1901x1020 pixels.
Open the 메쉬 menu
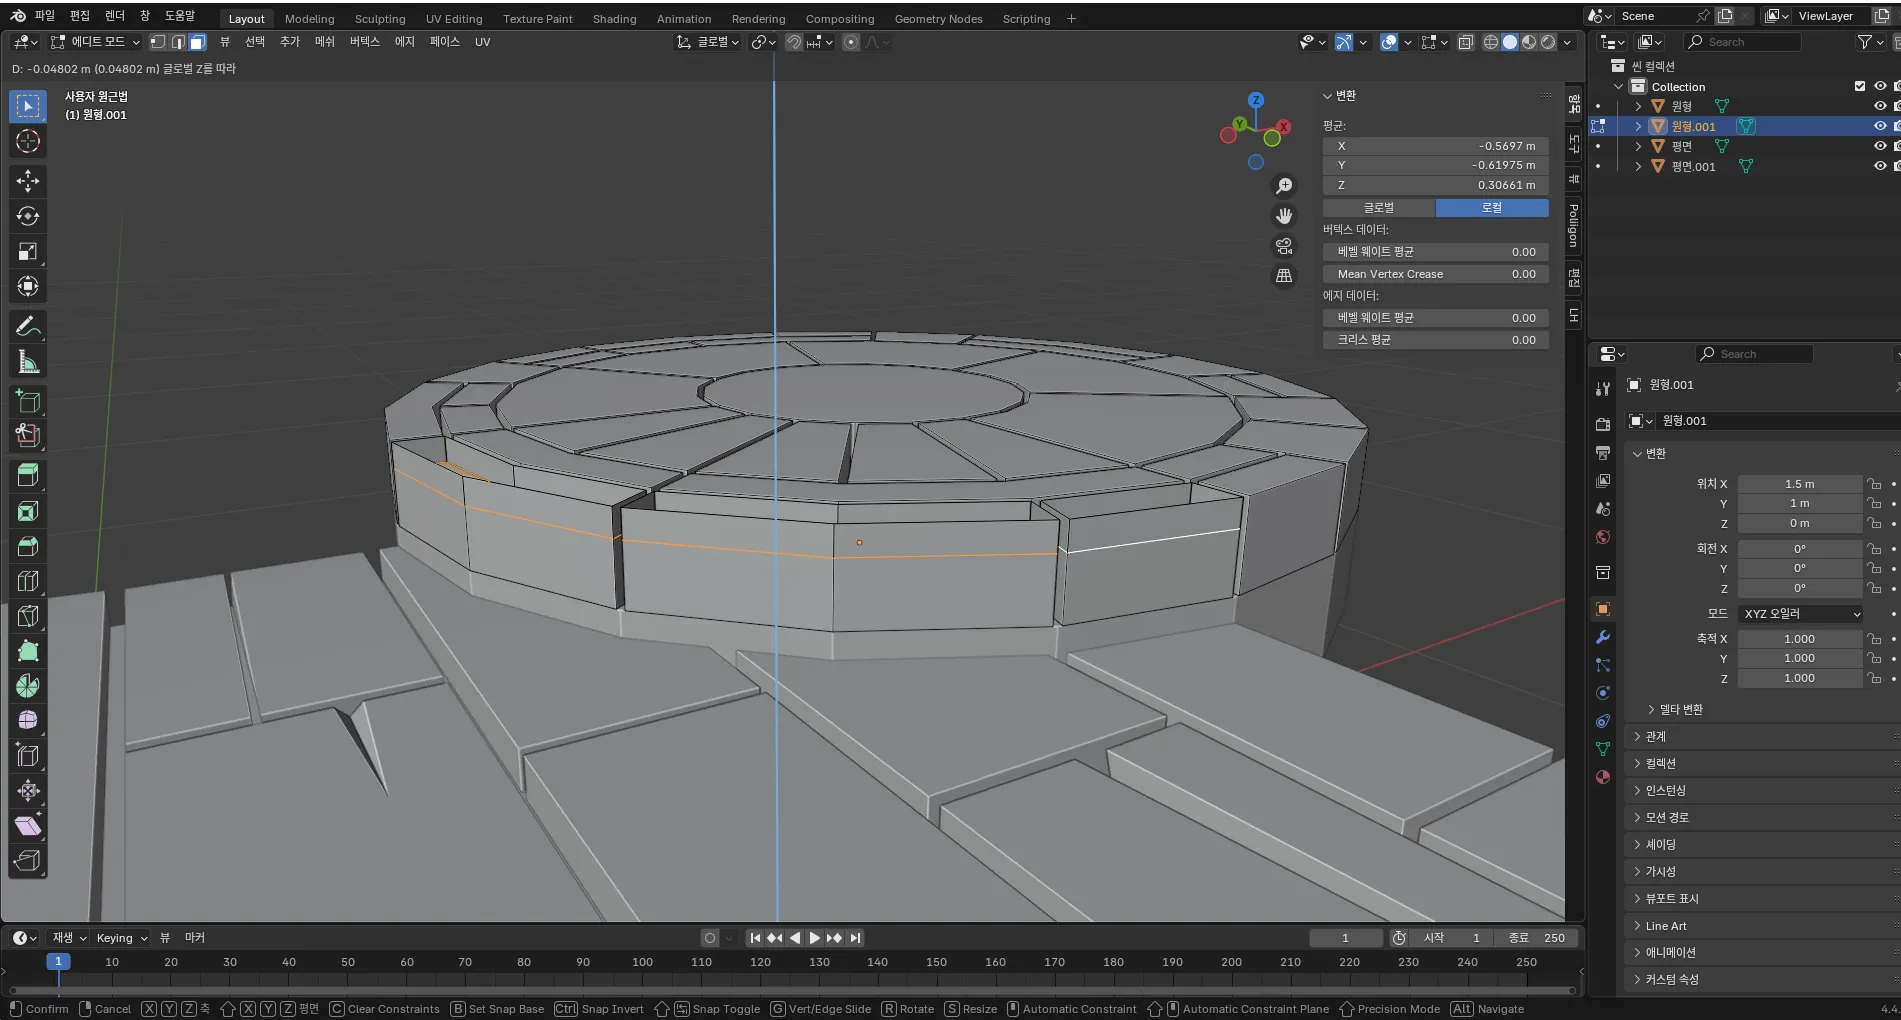pyautogui.click(x=325, y=42)
